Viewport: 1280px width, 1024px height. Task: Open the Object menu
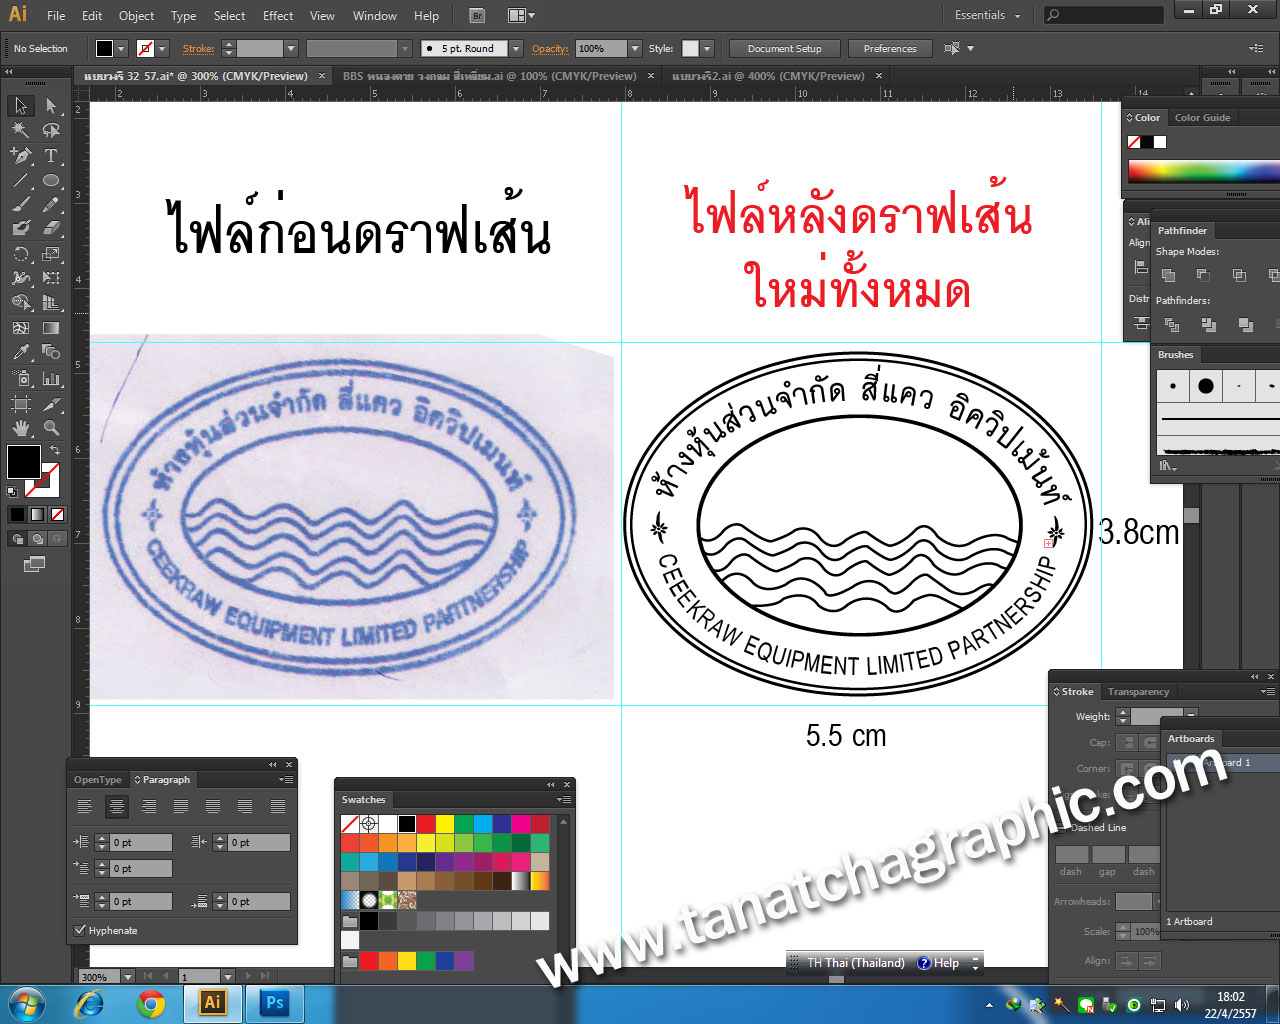tap(136, 16)
